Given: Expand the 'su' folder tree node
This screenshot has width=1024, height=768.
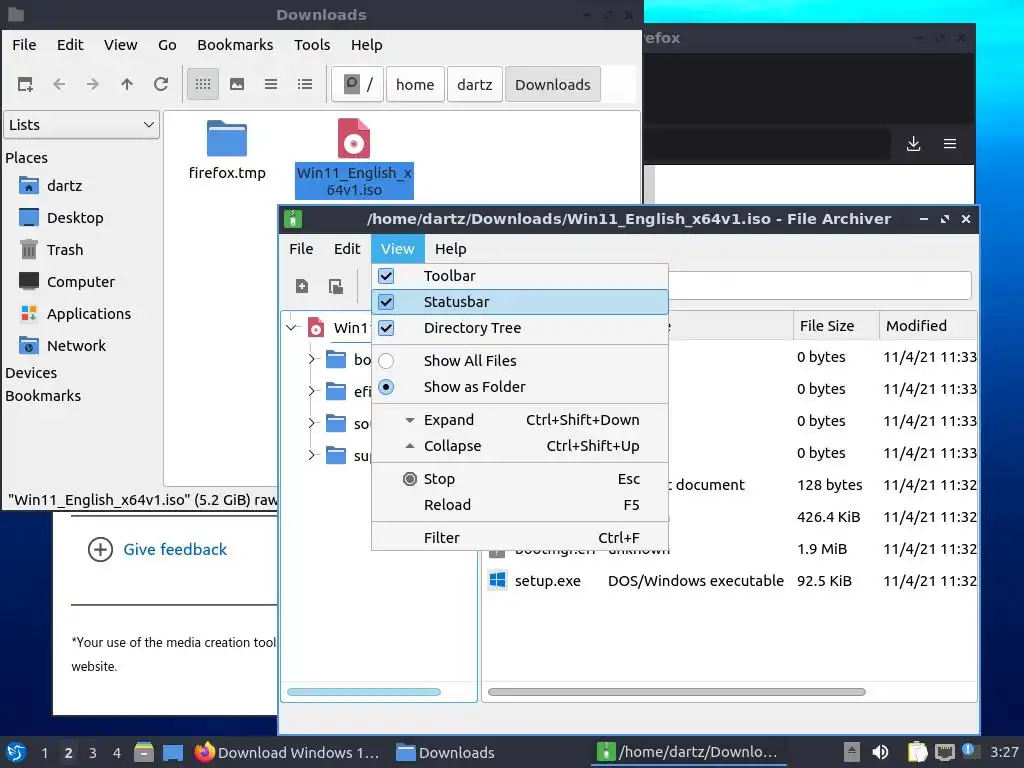Looking at the screenshot, I should 312,455.
